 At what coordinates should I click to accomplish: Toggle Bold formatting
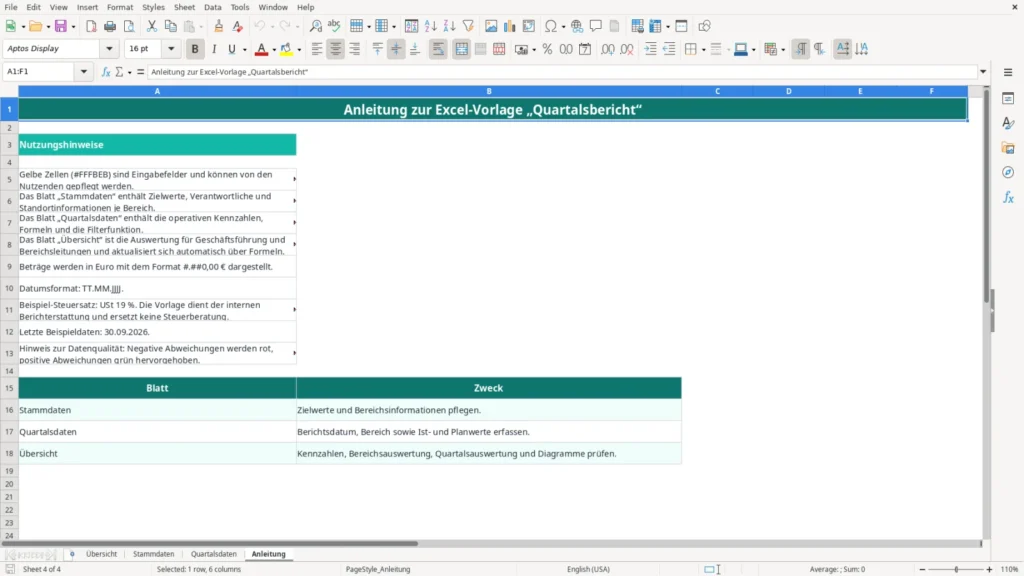[195, 49]
